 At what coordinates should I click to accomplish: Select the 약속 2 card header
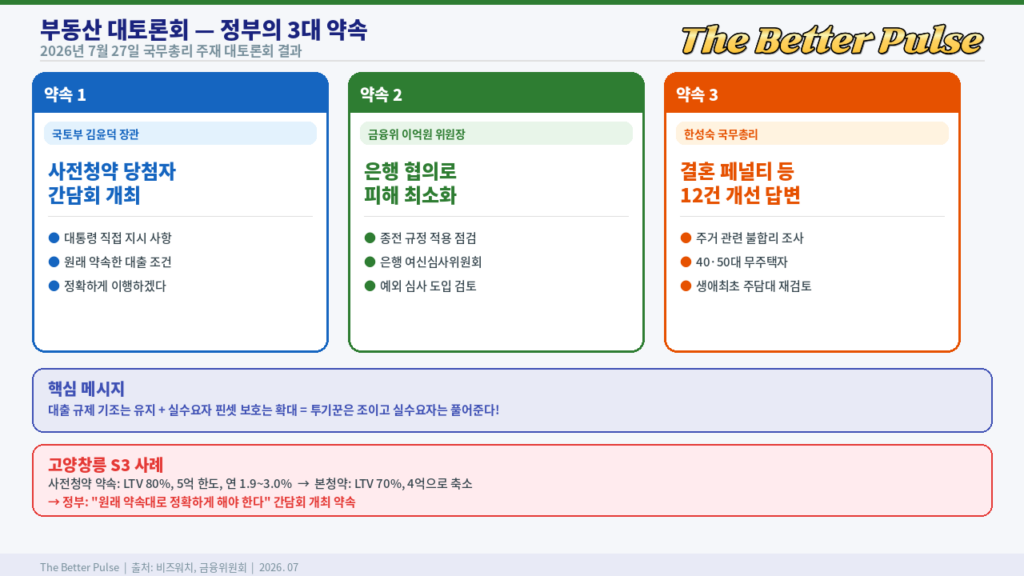[496, 93]
